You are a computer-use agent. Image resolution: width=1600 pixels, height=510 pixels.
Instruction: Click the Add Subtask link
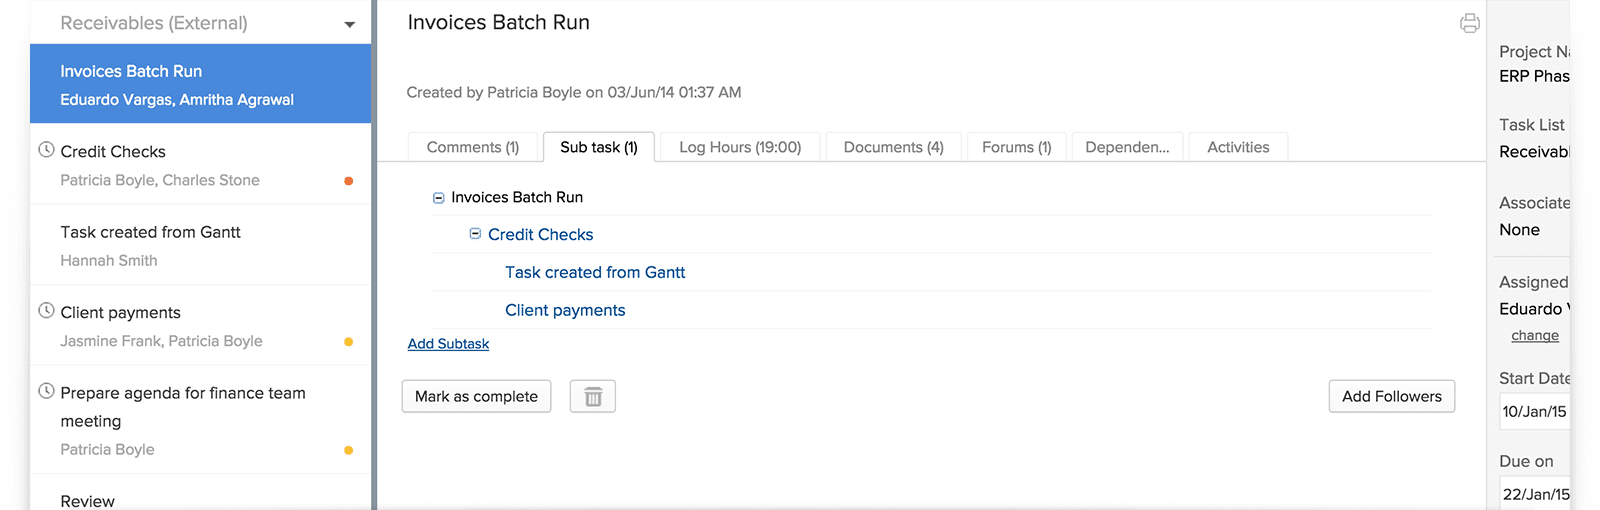448,344
